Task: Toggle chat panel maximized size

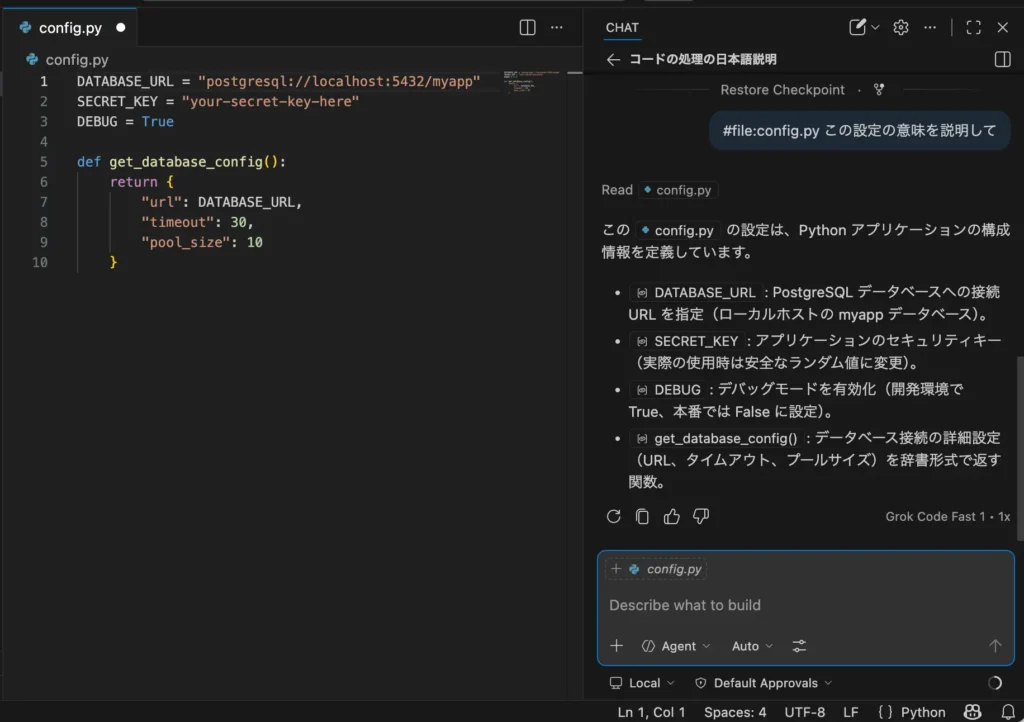Action: point(973,28)
